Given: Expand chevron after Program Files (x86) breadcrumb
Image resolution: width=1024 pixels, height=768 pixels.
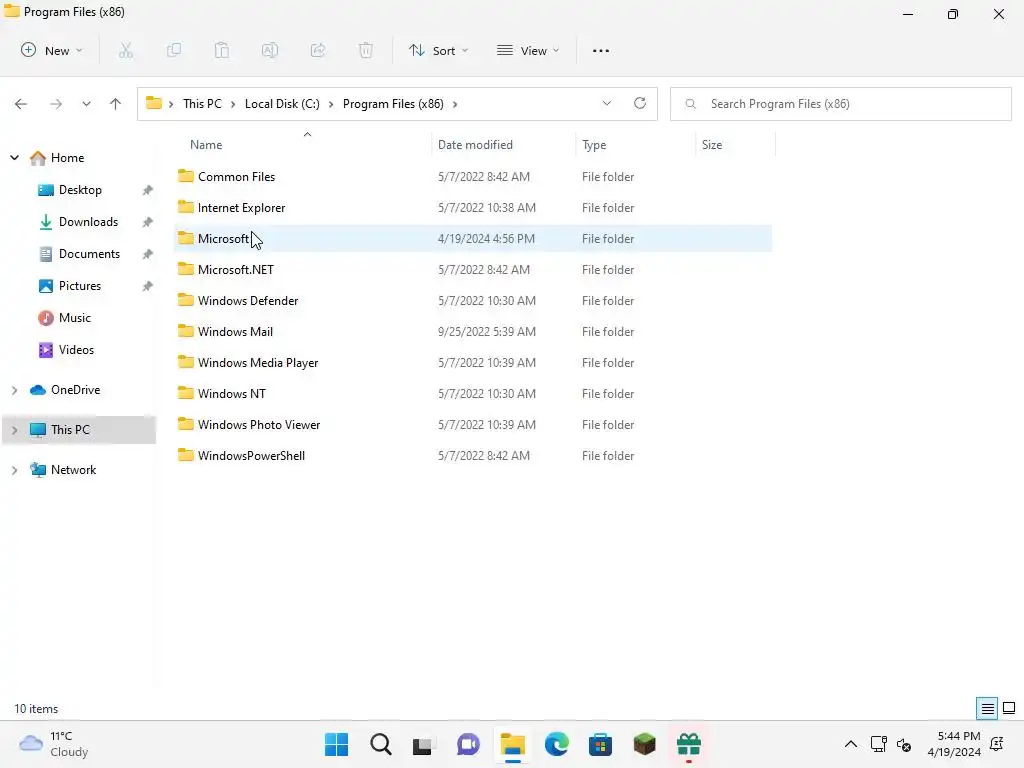Looking at the screenshot, I should (455, 104).
